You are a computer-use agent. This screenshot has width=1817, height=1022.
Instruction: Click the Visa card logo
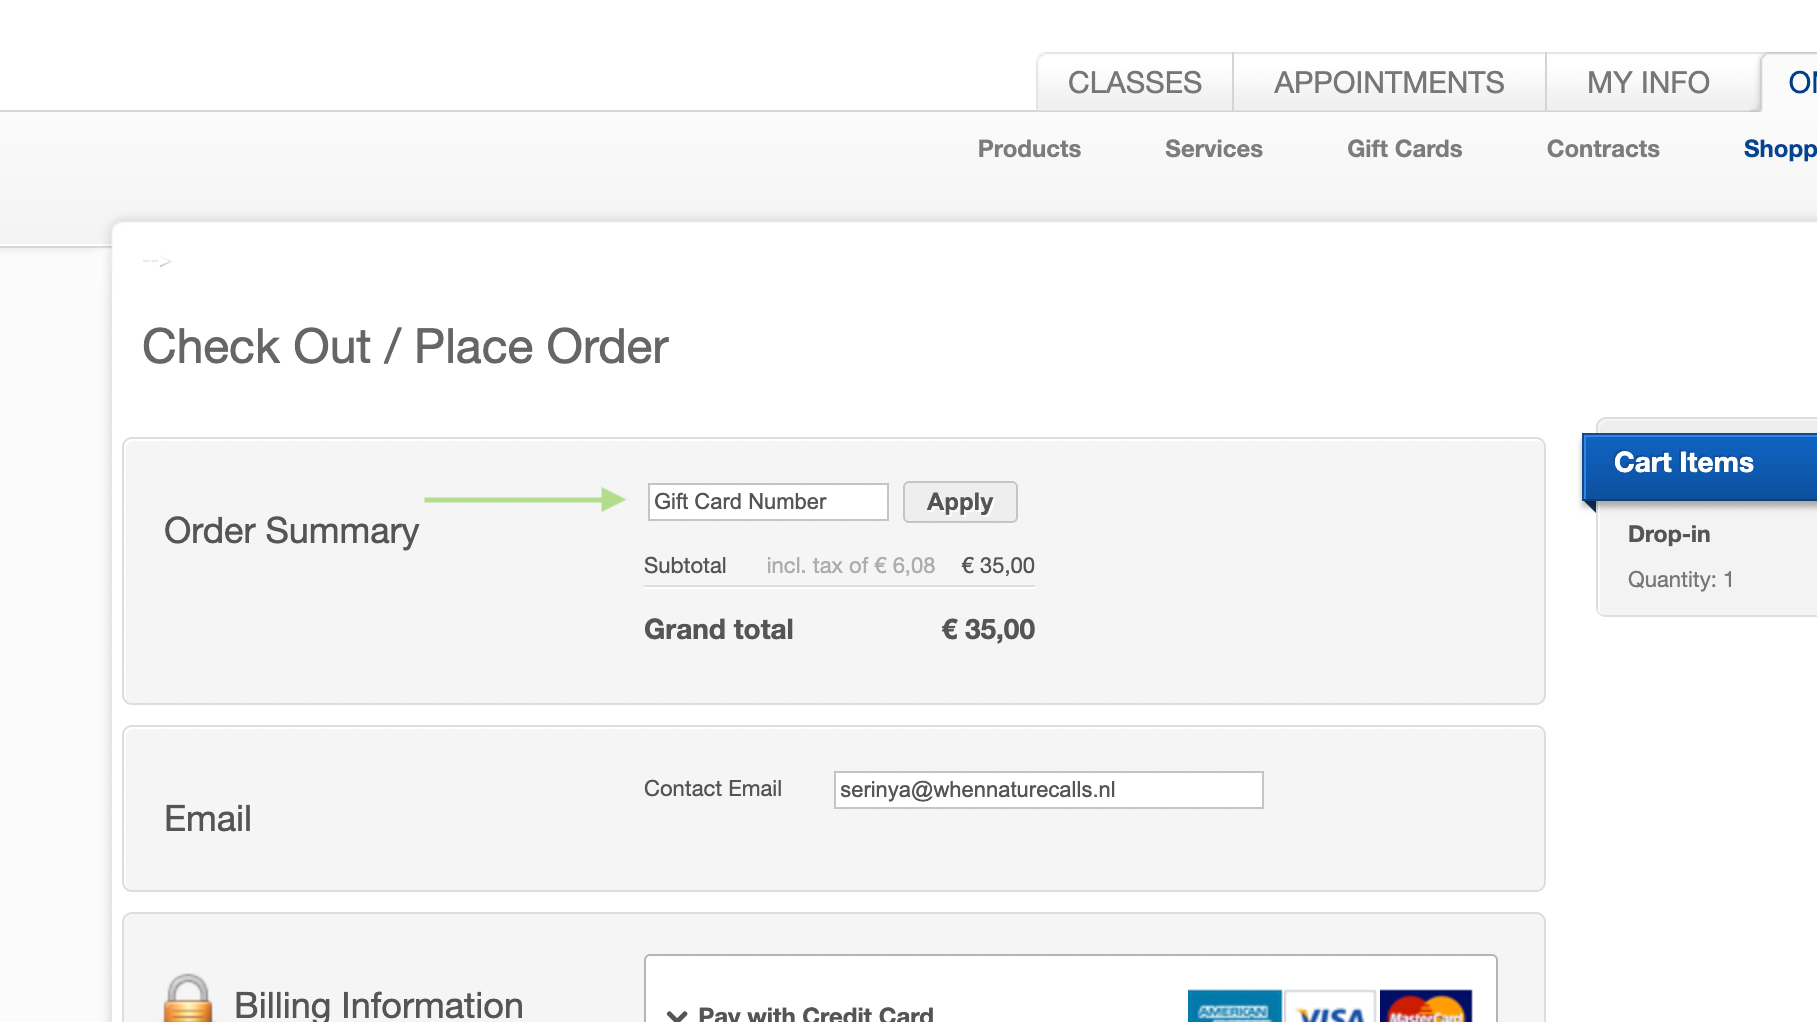(x=1330, y=1008)
